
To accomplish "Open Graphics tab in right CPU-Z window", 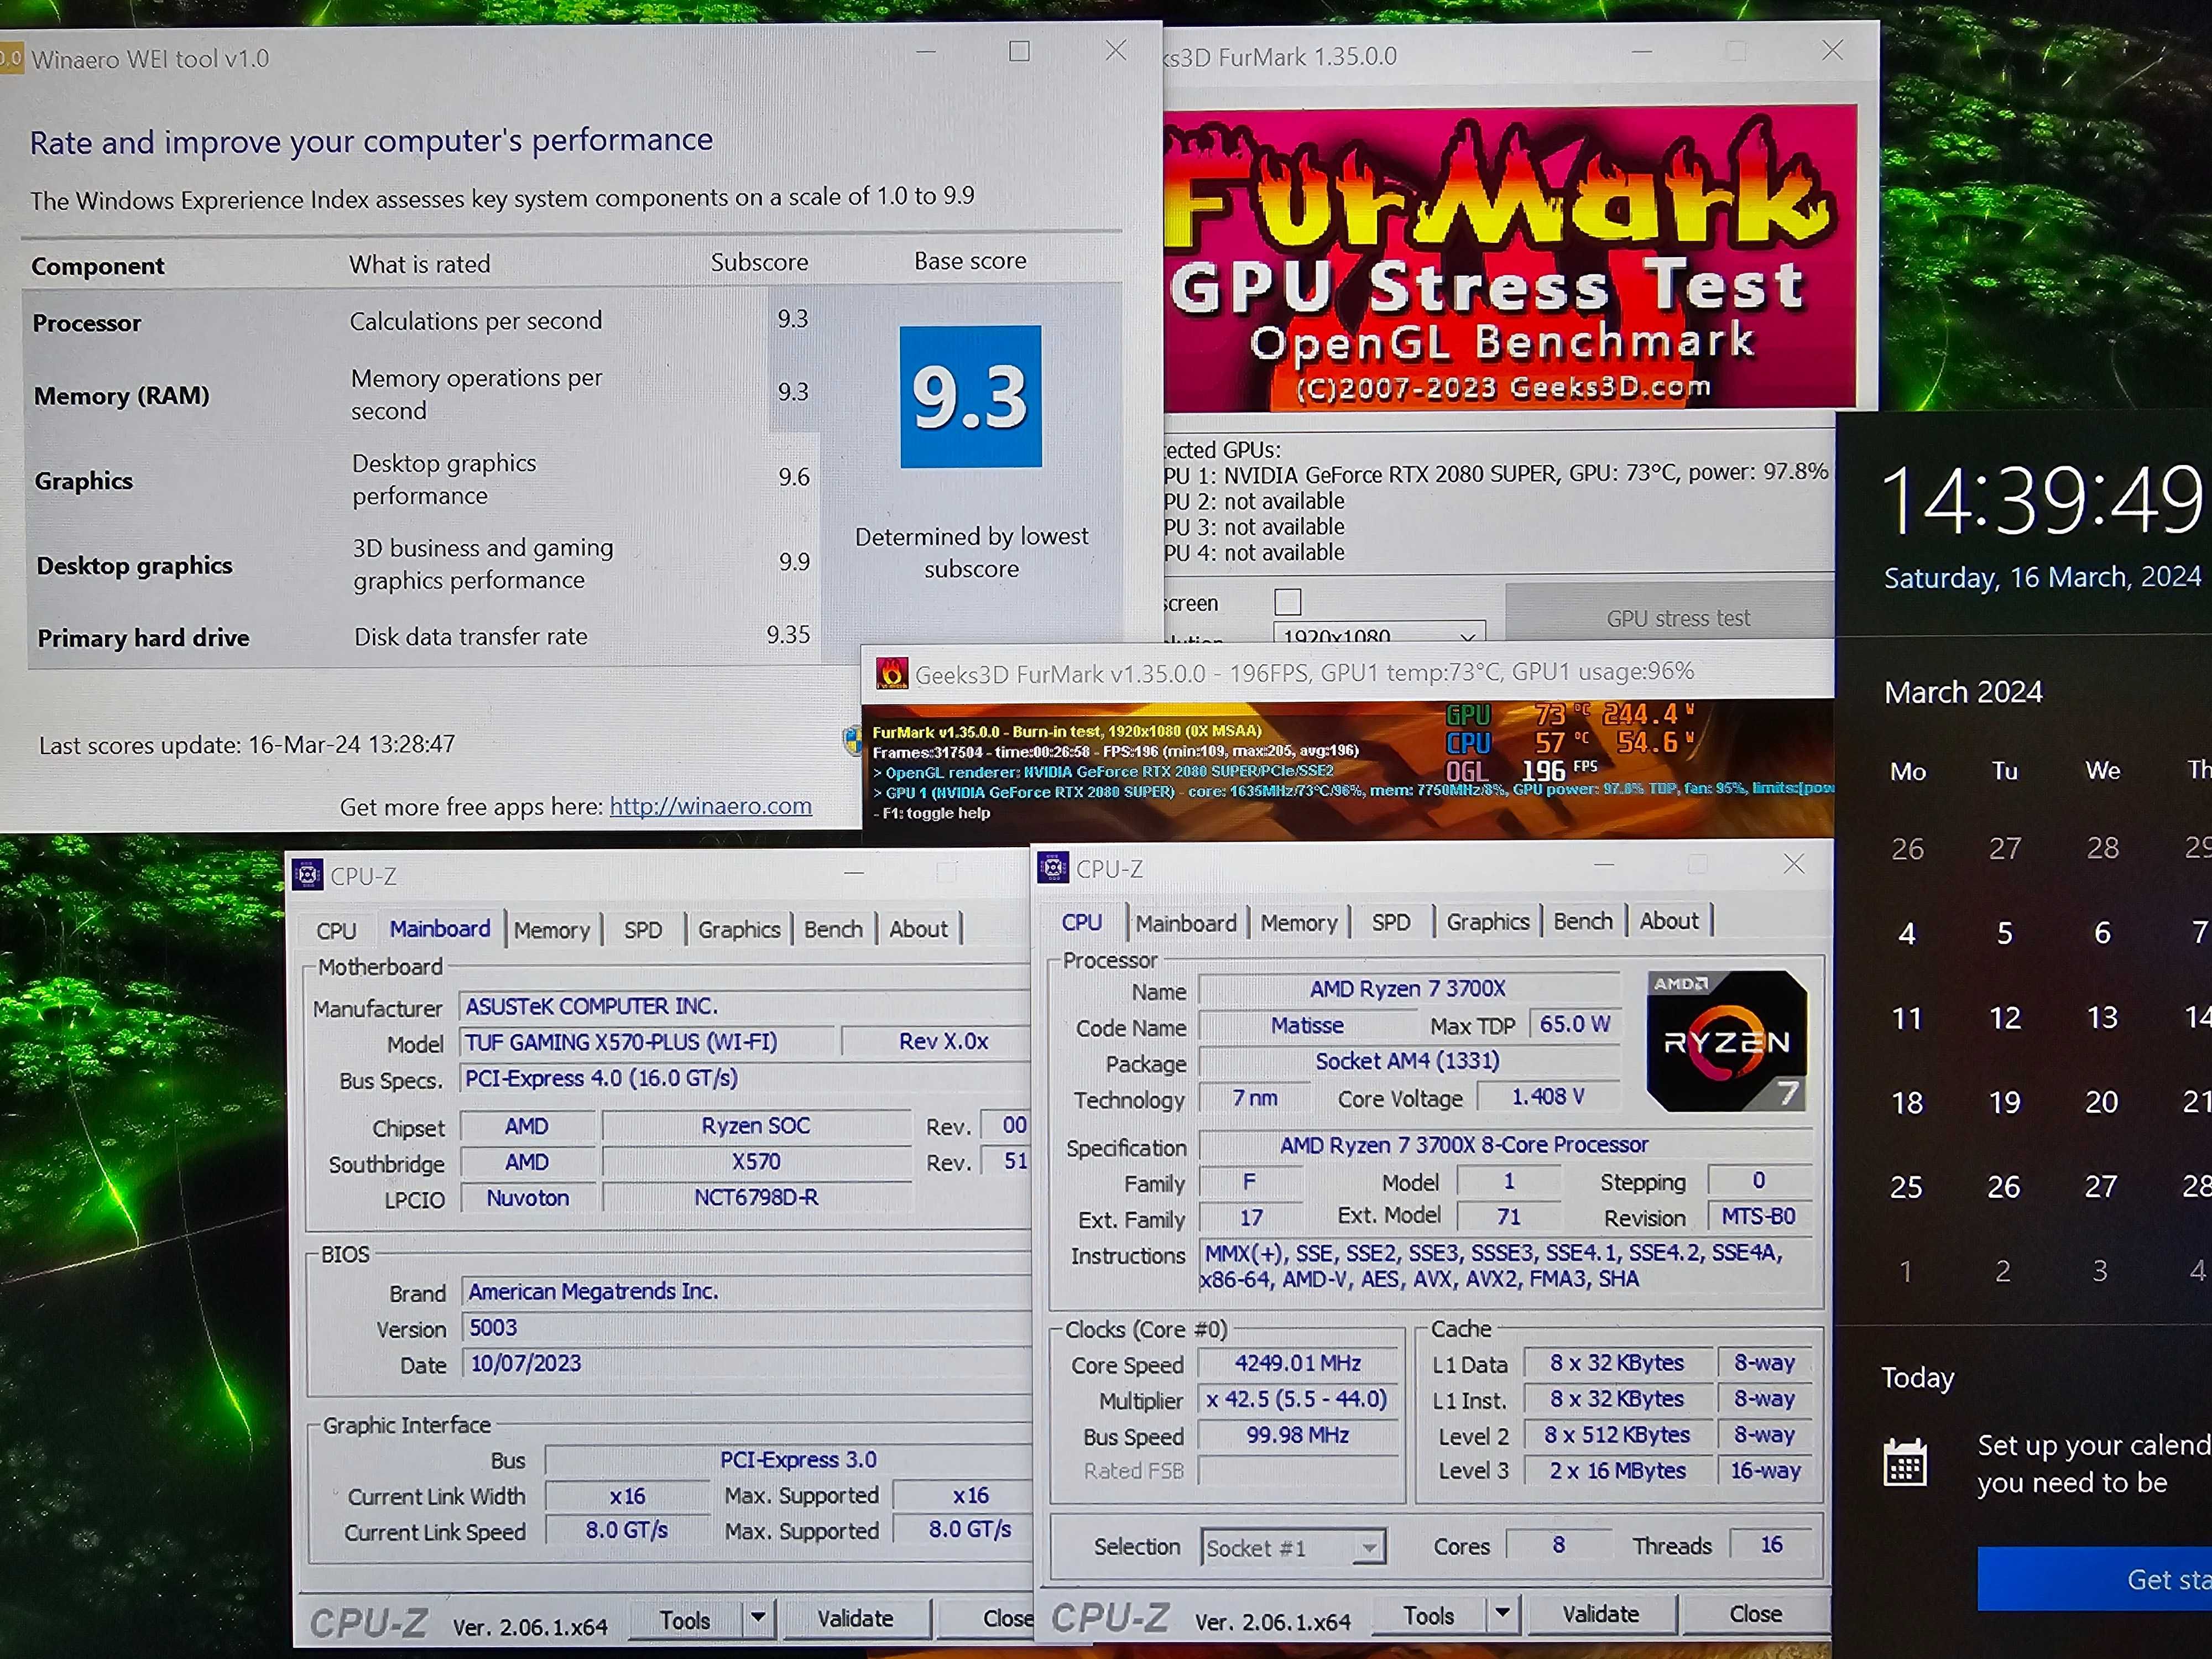I will (x=1487, y=921).
